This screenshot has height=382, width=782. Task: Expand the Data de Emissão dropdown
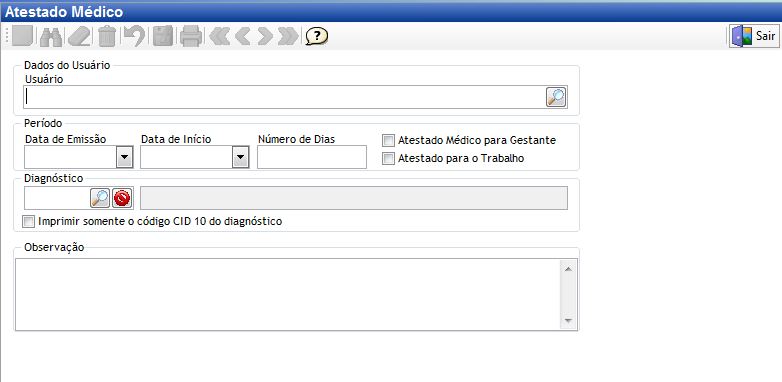(x=125, y=158)
